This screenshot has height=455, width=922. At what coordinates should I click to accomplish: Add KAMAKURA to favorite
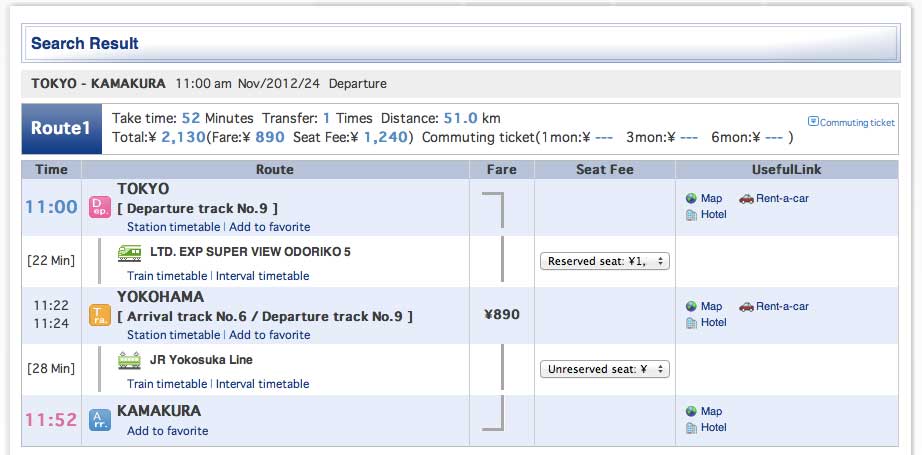click(168, 431)
